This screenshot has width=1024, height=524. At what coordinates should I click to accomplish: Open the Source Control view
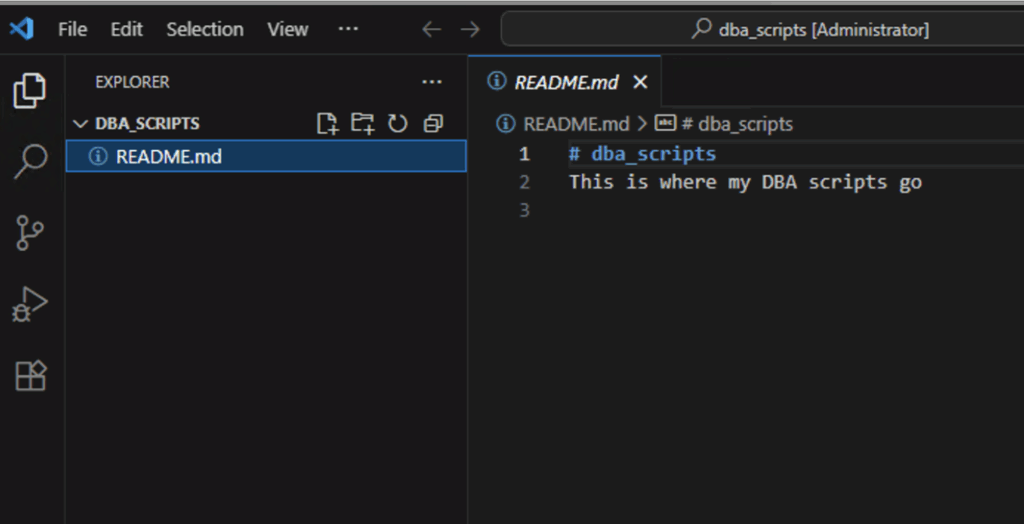tap(30, 233)
